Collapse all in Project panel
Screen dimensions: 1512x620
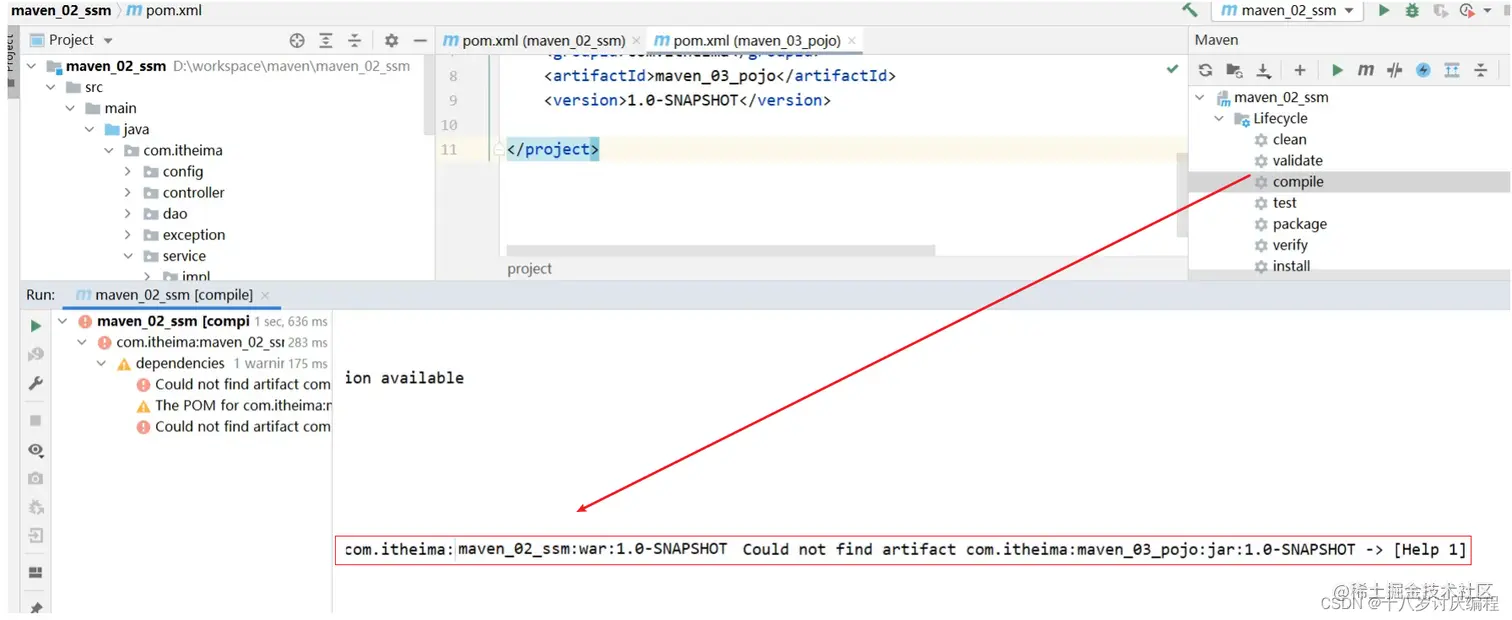pos(354,40)
